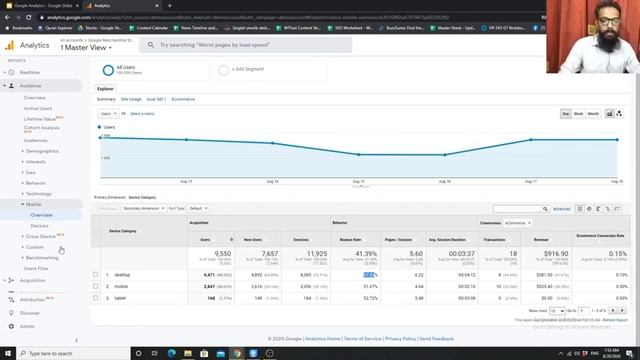The height and width of the screenshot is (360, 640).
Task: Open the Master View account dropdown
Action: 86,48
